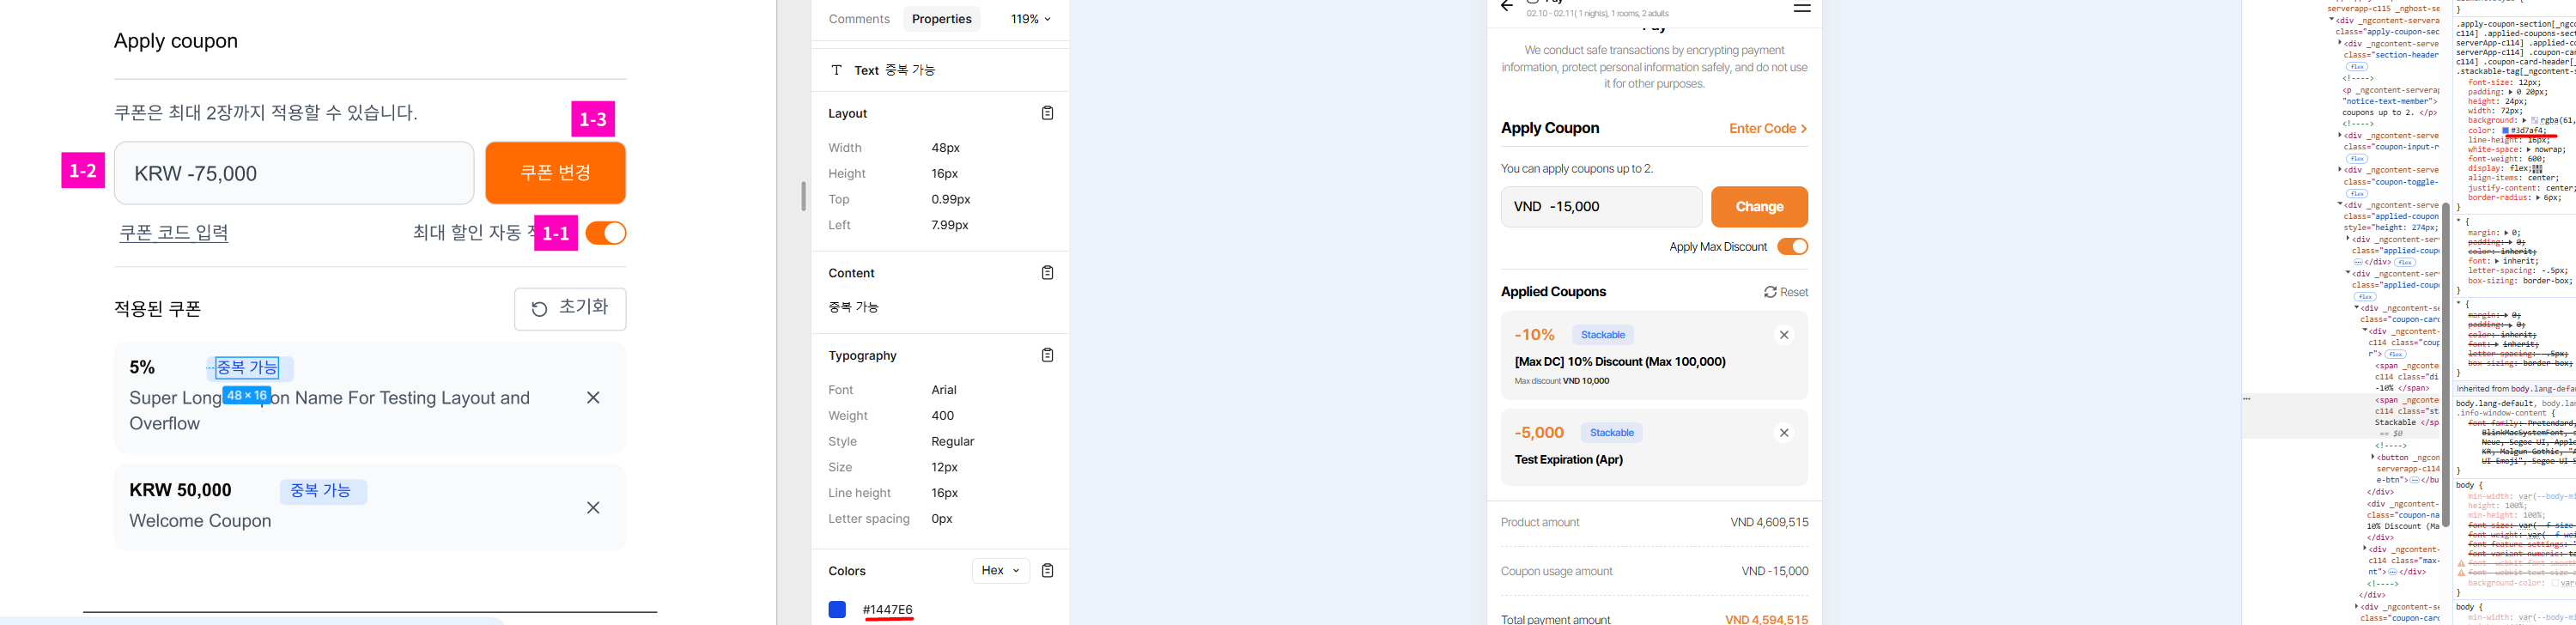Screen dimensions: 2576x625
Task: Remove the Test Expiration (Apr) coupon
Action: [1784, 433]
